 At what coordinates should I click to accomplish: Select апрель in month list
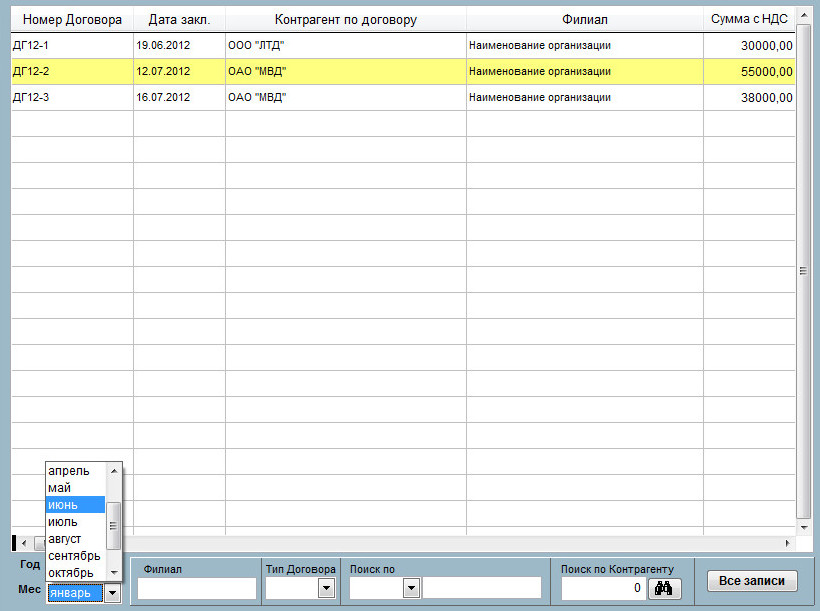(75, 471)
